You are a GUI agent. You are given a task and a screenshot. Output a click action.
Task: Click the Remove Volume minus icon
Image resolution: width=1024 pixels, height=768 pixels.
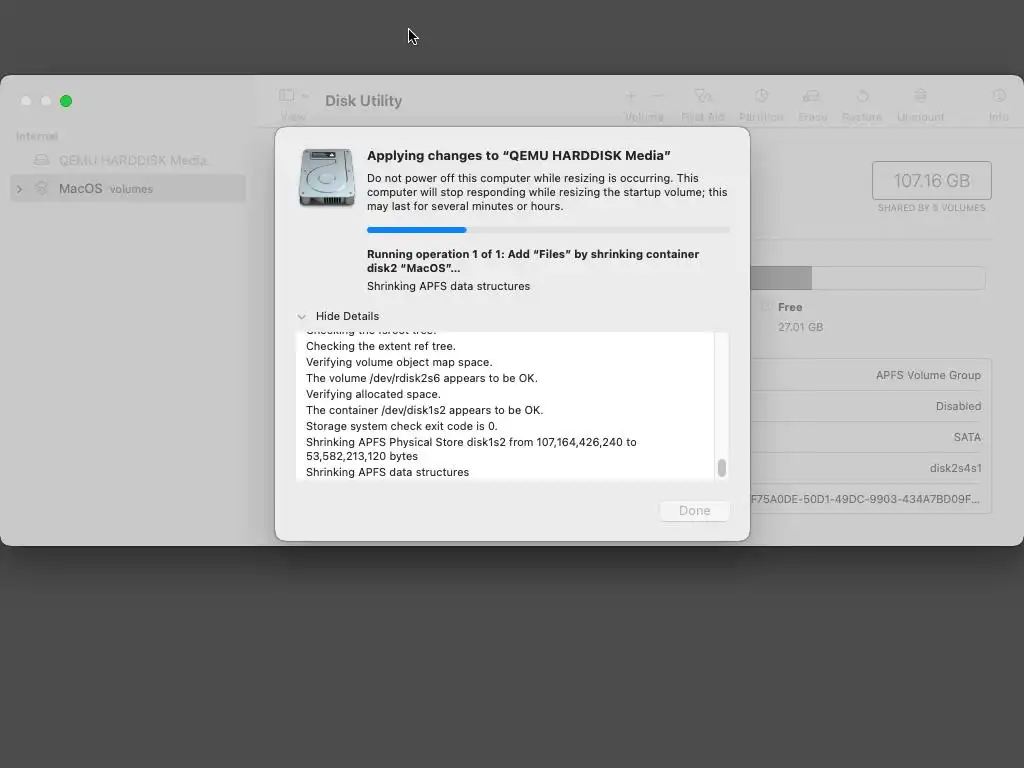coord(658,96)
